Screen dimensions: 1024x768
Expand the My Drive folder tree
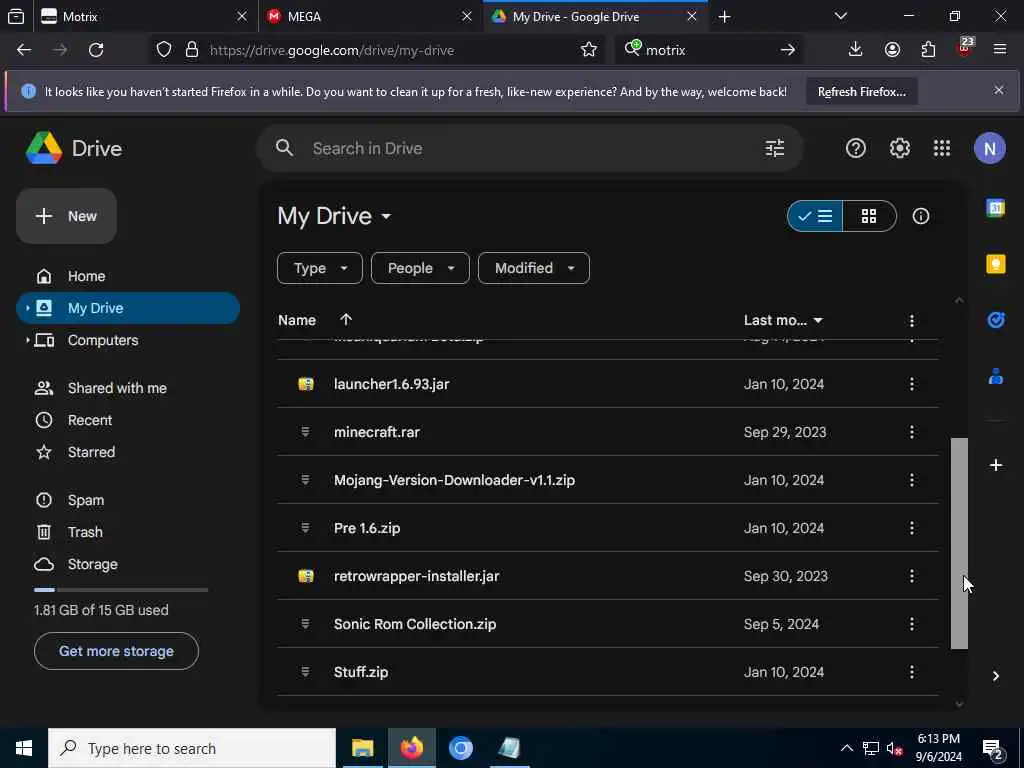point(27,308)
